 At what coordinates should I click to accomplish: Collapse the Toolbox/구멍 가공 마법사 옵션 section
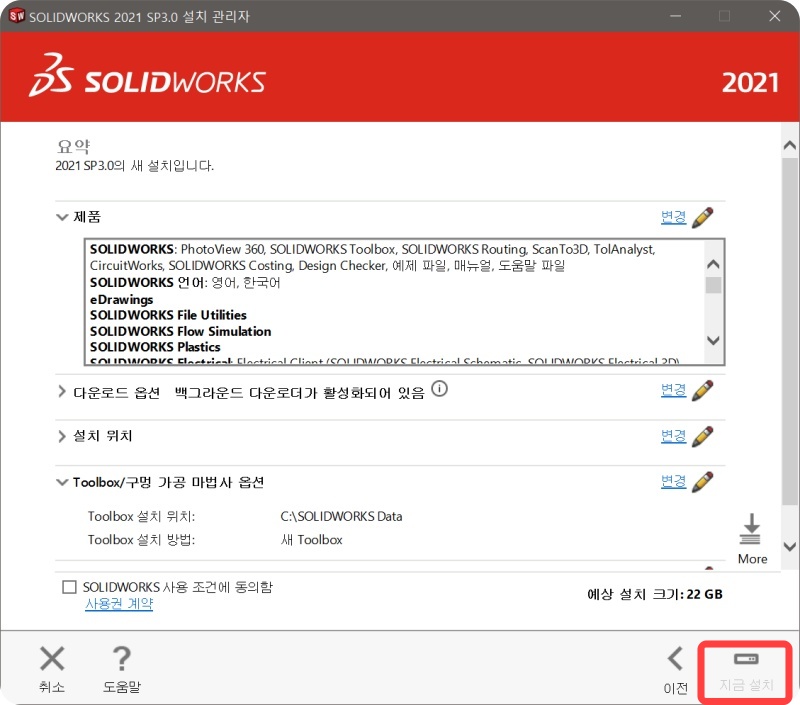(62, 482)
